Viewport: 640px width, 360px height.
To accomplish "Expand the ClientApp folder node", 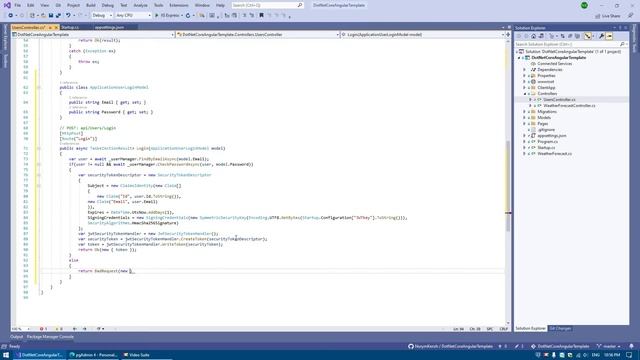I will tap(524, 88).
